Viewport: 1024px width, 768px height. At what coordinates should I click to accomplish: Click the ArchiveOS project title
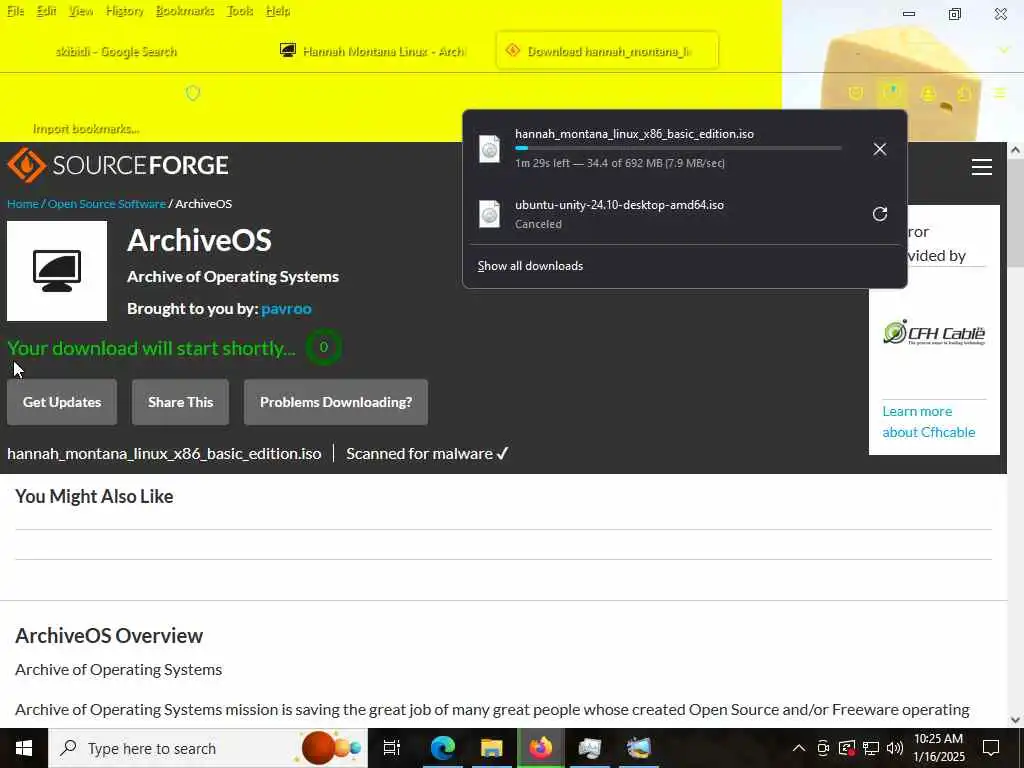click(199, 240)
